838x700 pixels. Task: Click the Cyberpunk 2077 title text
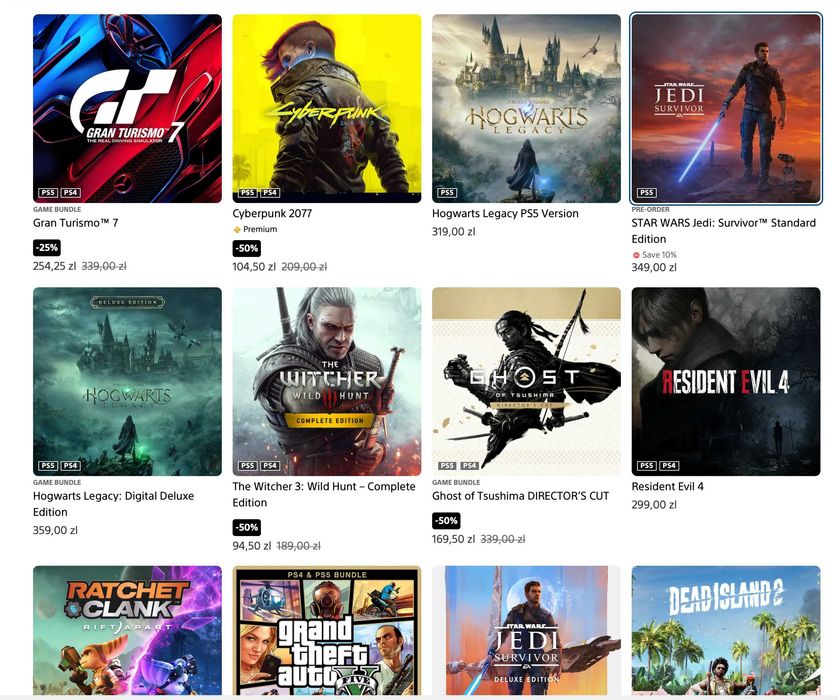[x=272, y=213]
